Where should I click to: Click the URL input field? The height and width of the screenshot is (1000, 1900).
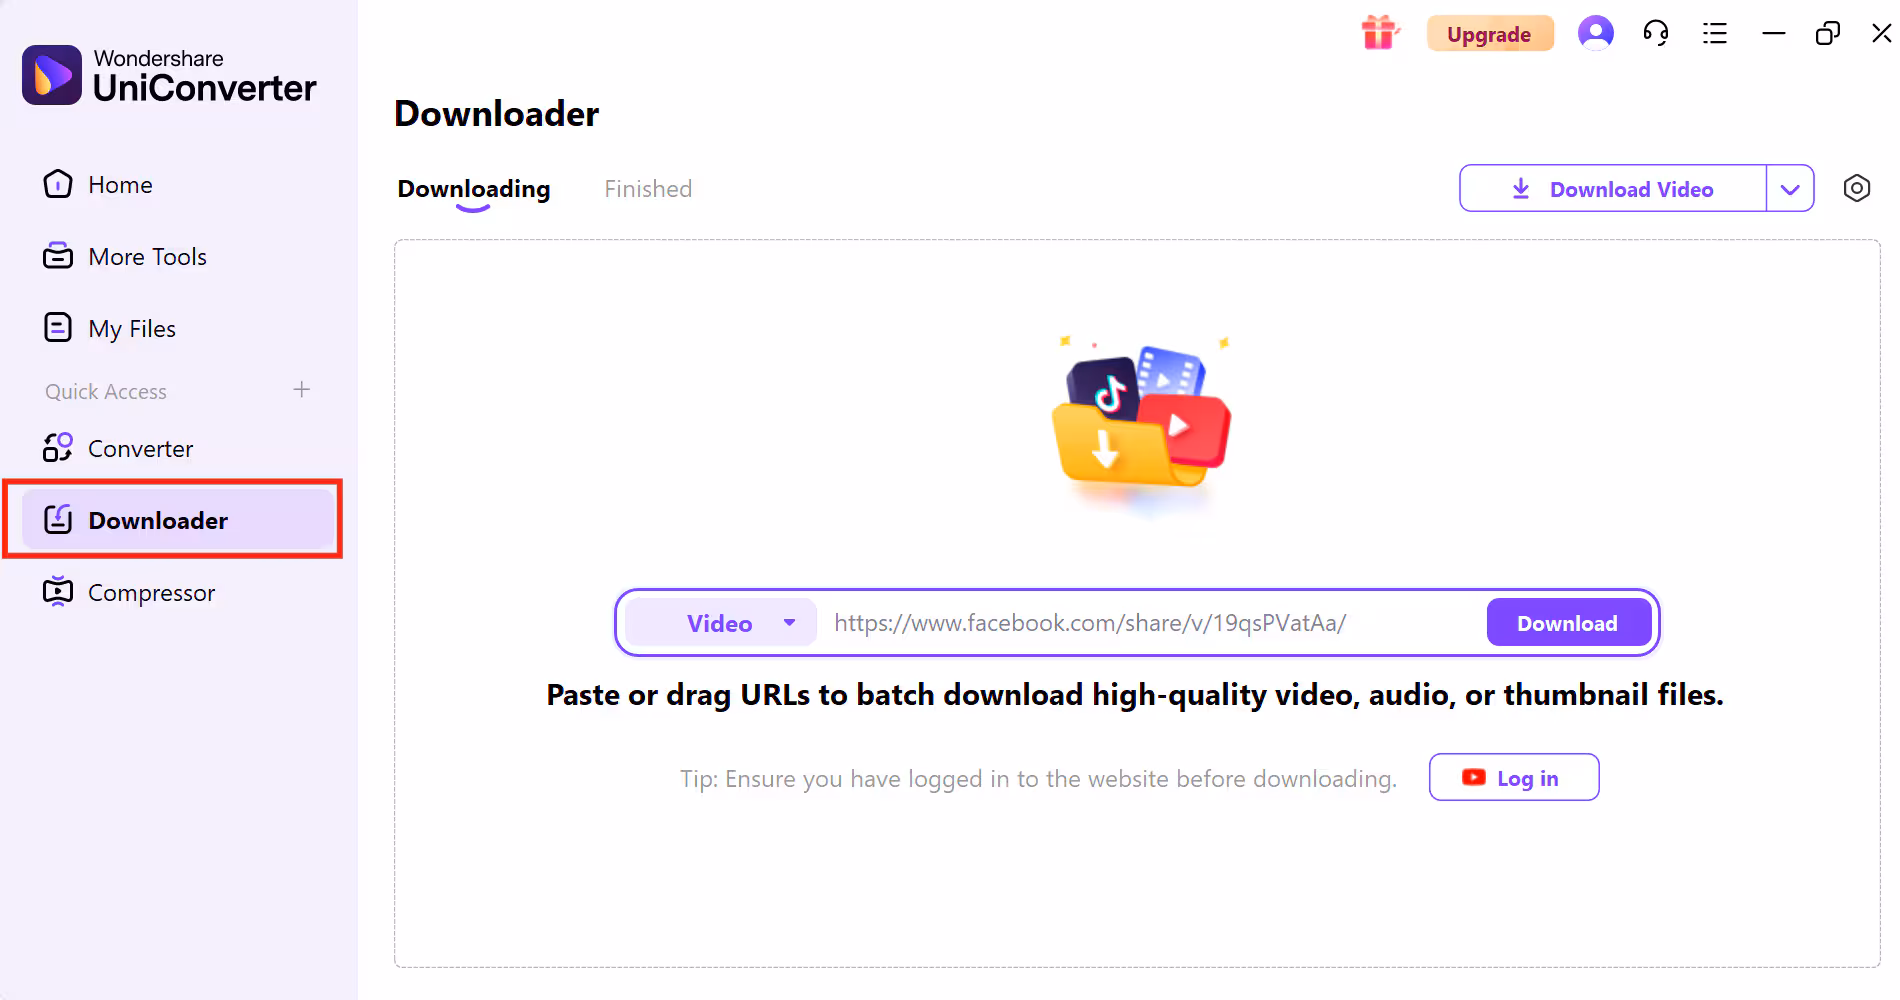pyautogui.click(x=1150, y=623)
